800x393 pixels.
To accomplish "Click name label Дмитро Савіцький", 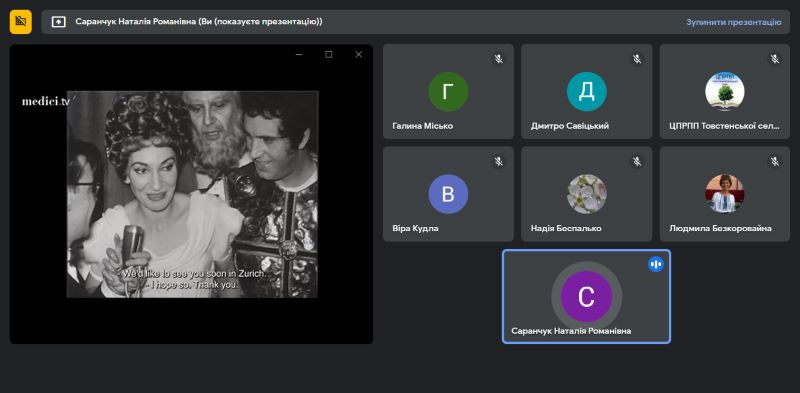I will coord(570,126).
